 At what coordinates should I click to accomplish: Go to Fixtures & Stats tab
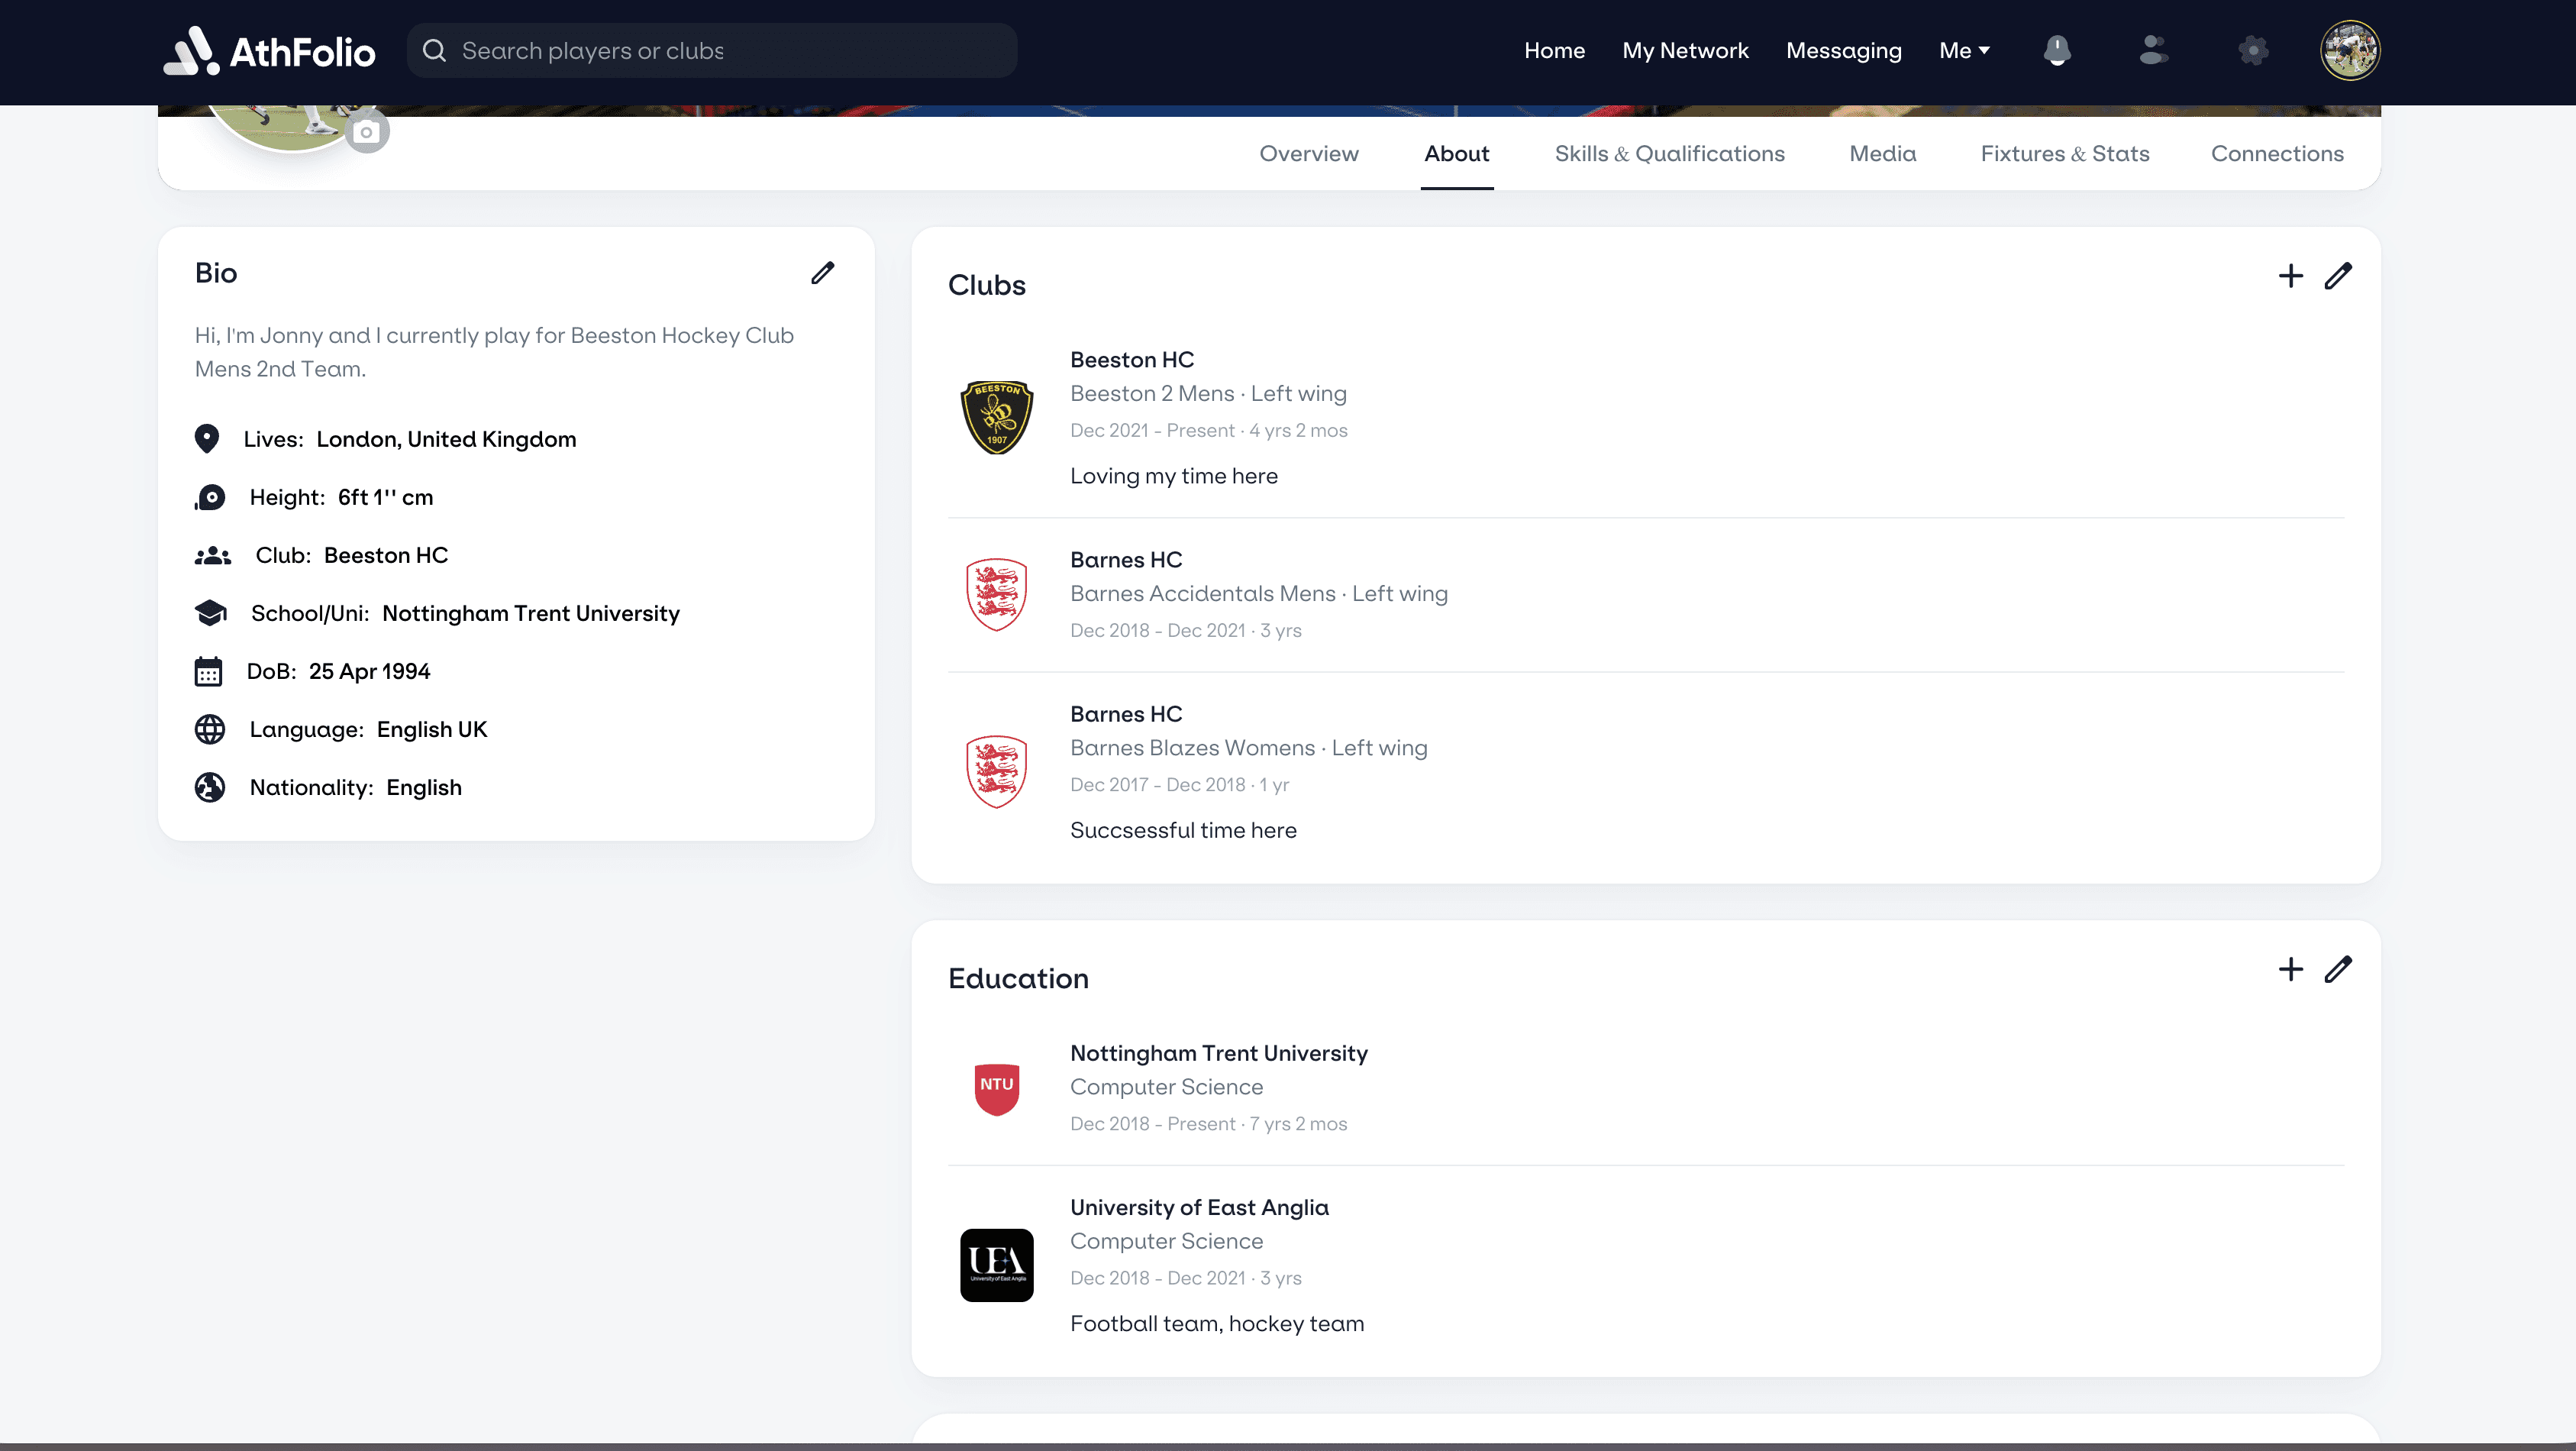coord(2064,154)
